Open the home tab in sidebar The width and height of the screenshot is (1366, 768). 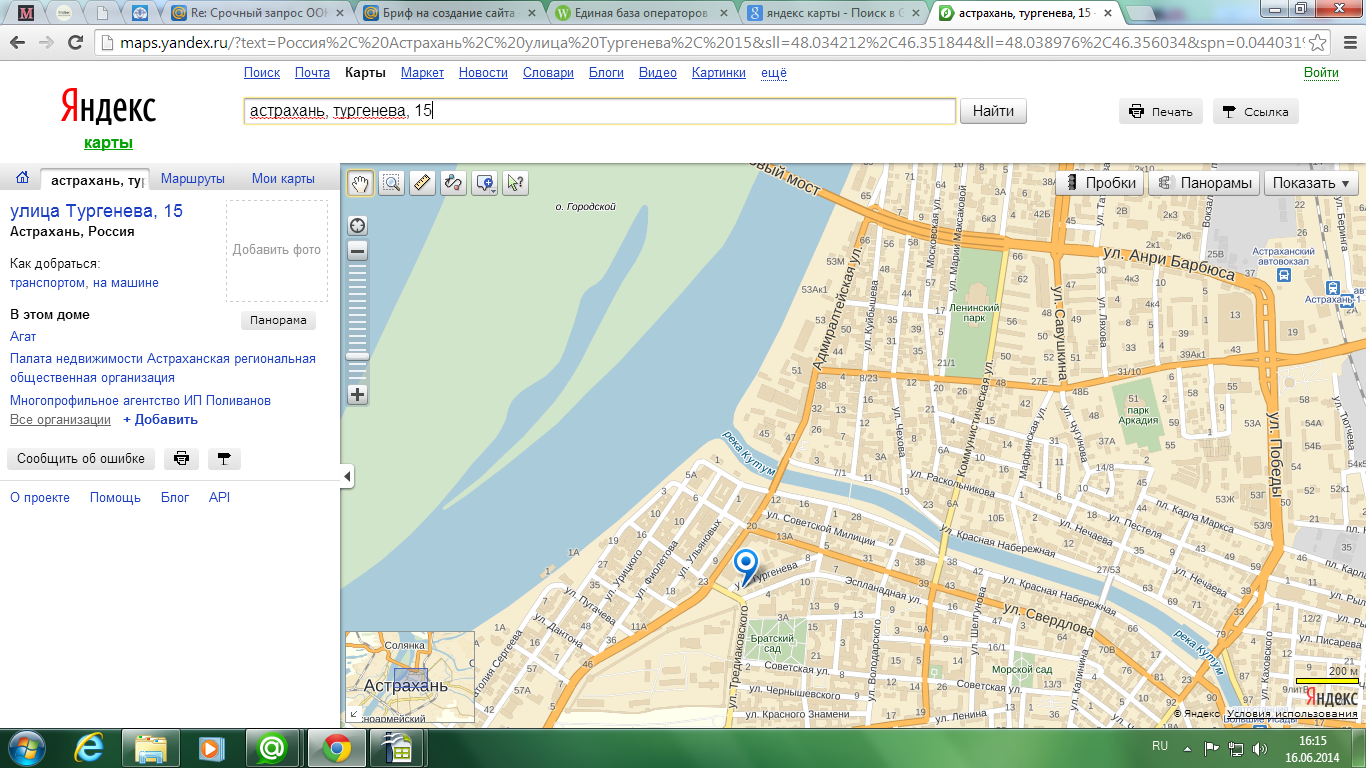(22, 178)
